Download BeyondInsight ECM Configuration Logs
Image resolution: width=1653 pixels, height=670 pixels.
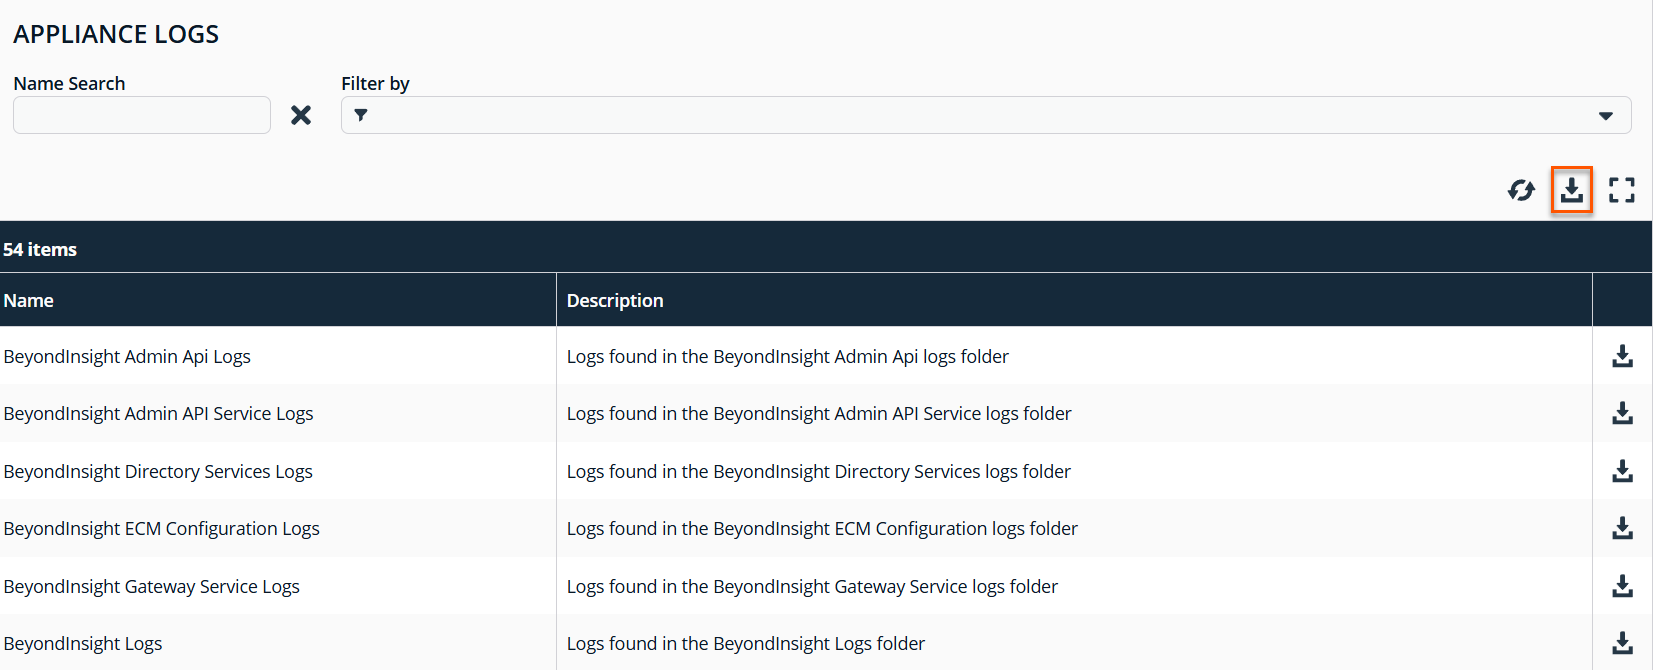point(1622,528)
